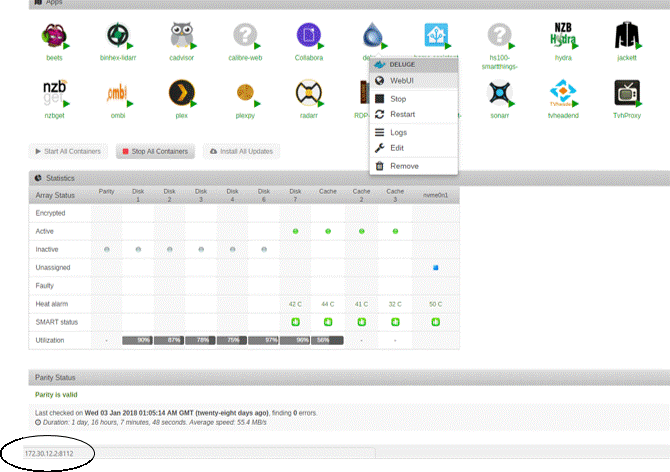Open the nzbget container icon
The image size is (670, 472).
pyautogui.click(x=54, y=93)
